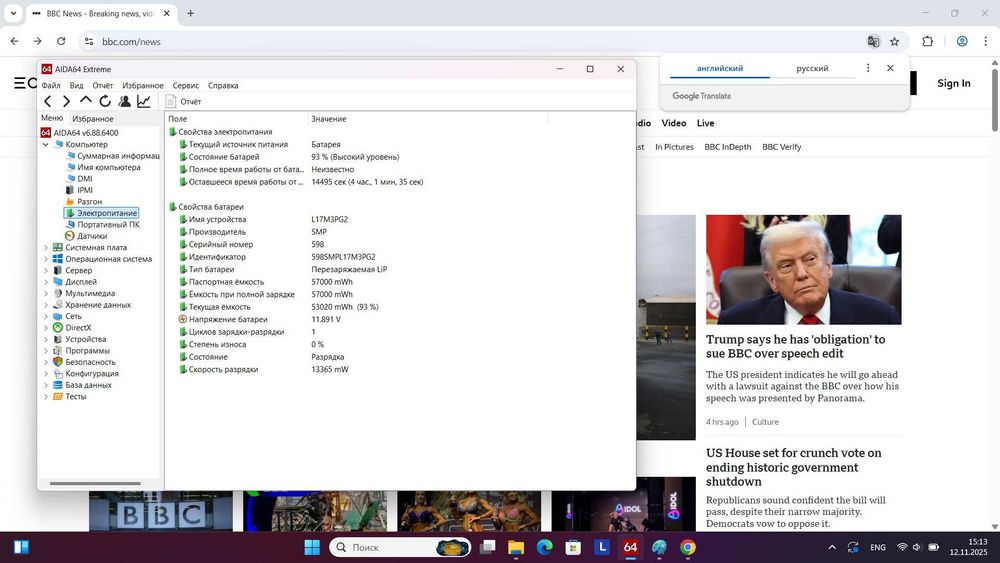Select База данных tree item
The image size is (1000, 563).
pyautogui.click(x=82, y=385)
